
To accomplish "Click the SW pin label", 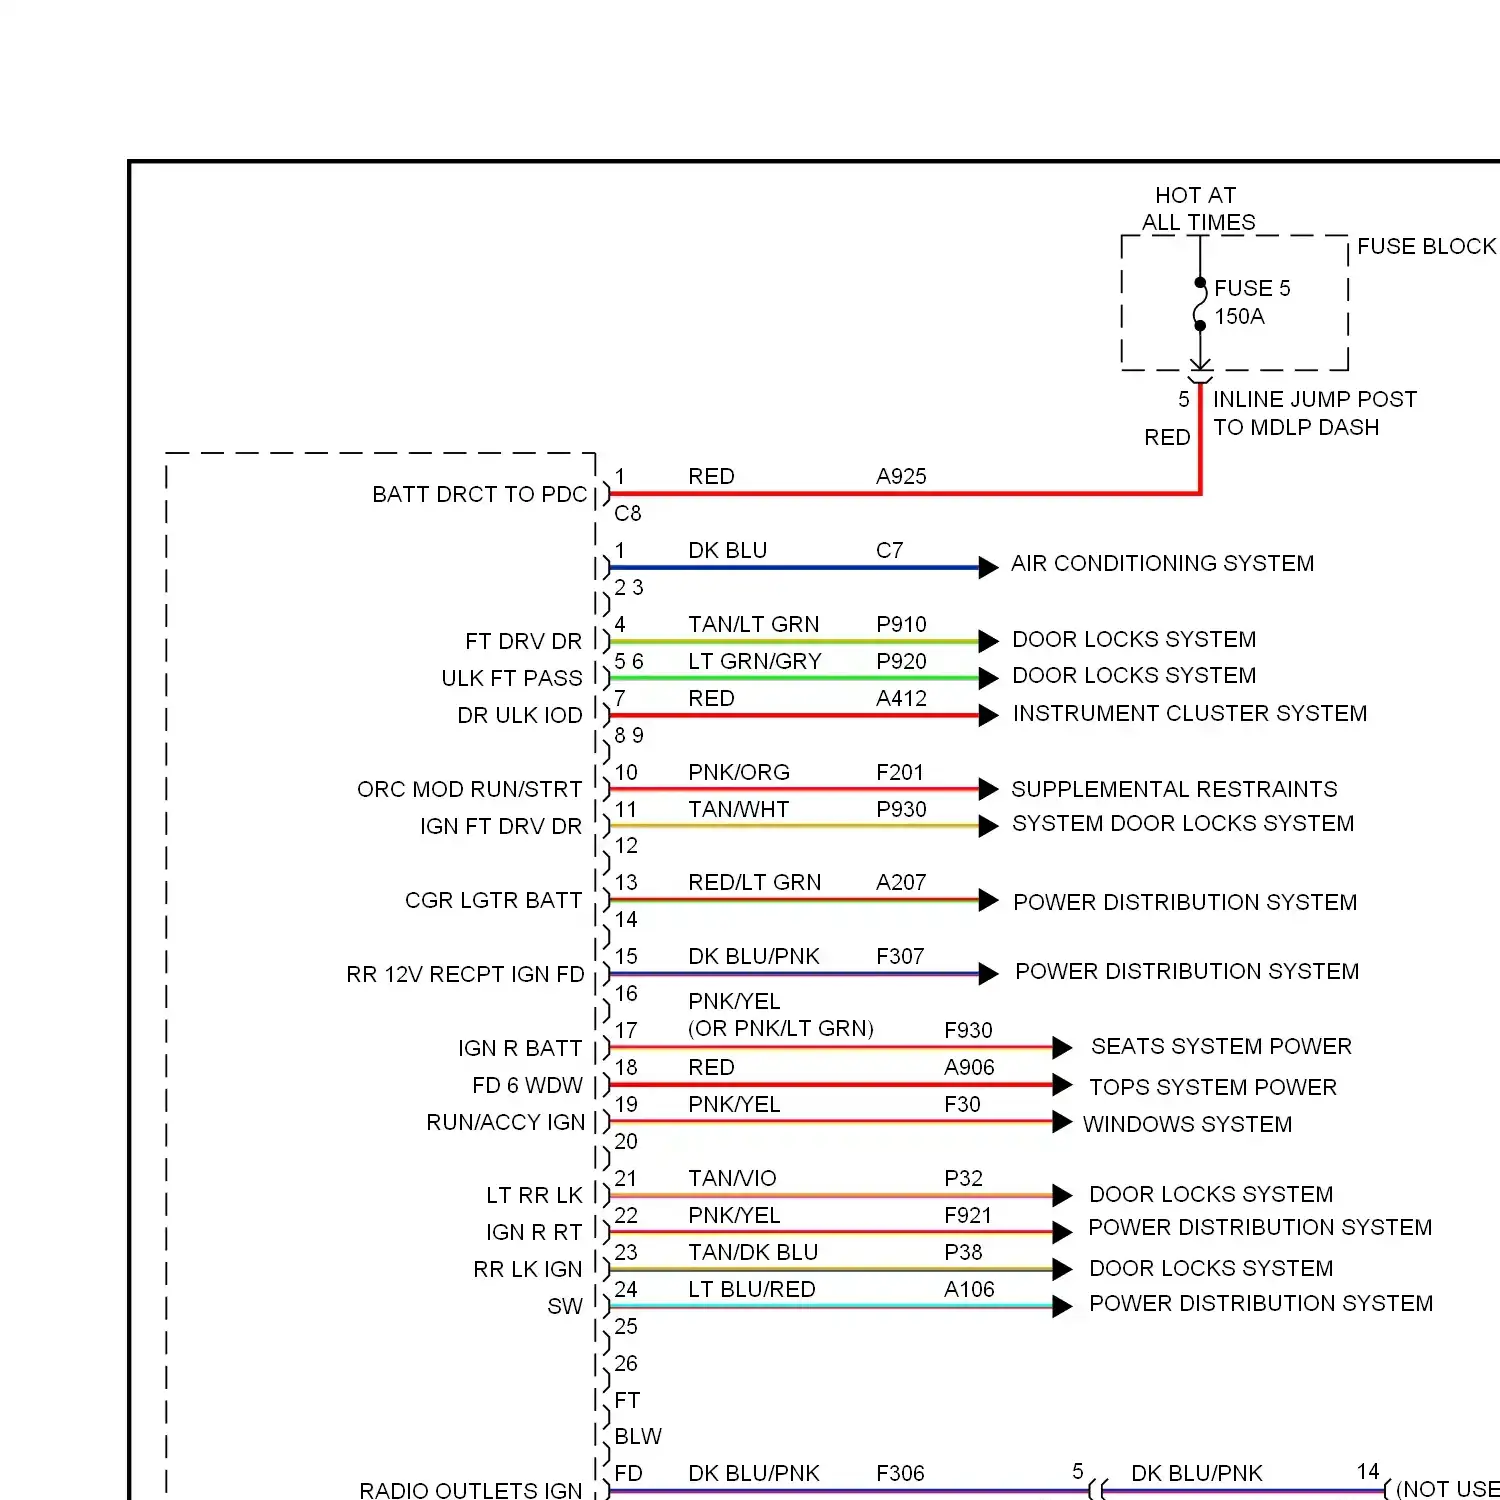I will [x=565, y=1306].
